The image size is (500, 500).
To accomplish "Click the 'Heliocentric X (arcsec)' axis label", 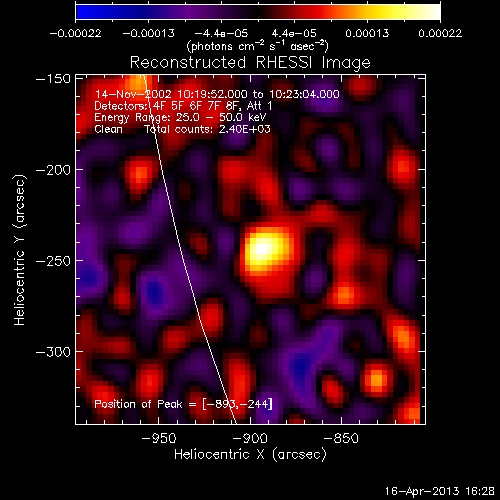I will (250, 455).
